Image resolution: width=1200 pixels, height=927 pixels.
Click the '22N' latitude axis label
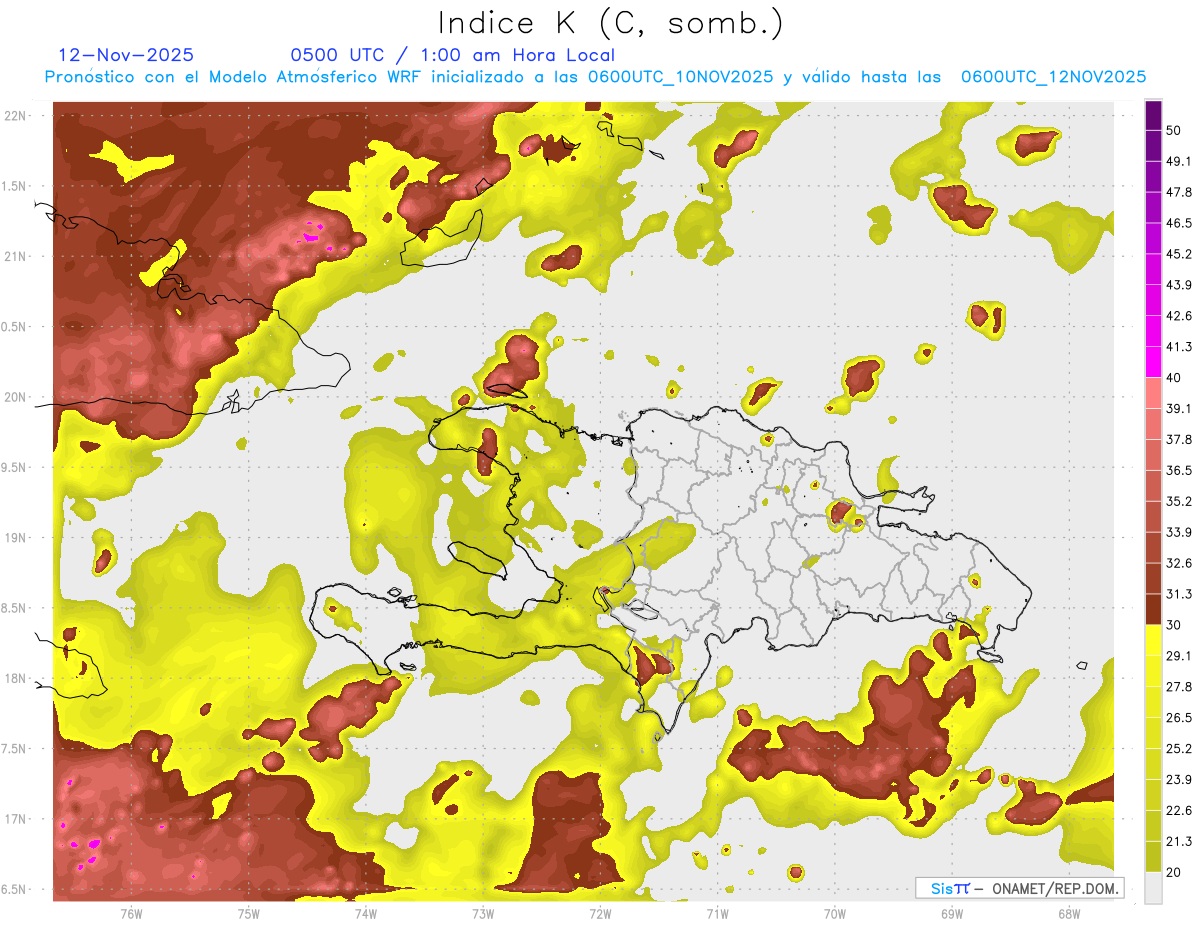(17, 115)
